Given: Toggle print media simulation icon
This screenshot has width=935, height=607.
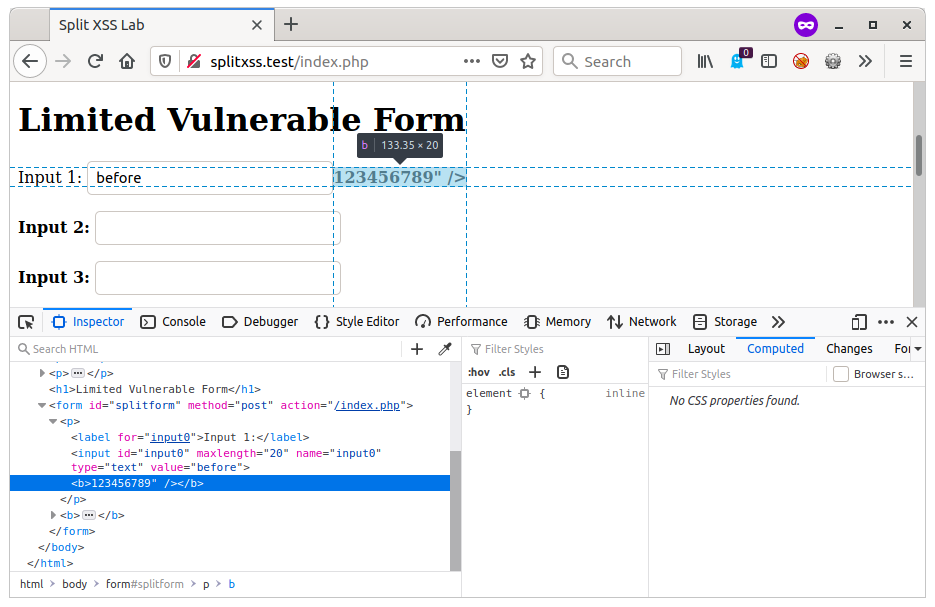Looking at the screenshot, I should 563,372.
